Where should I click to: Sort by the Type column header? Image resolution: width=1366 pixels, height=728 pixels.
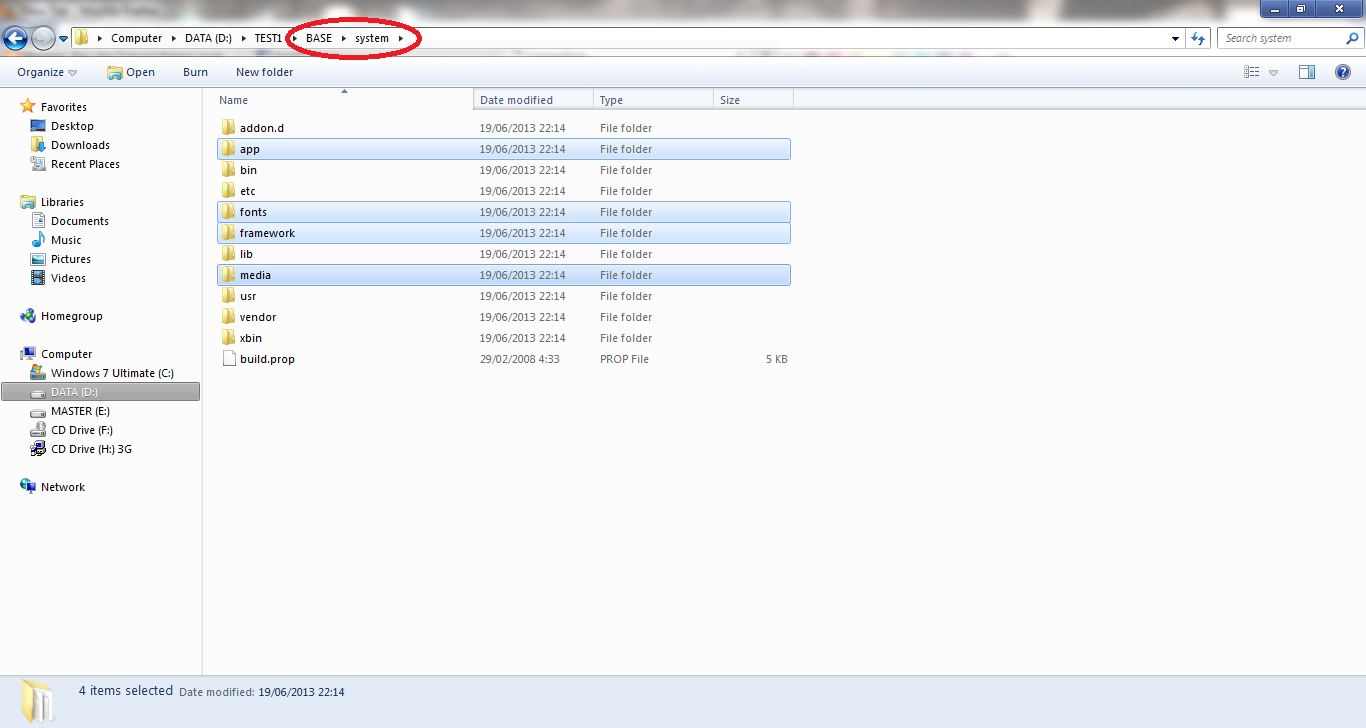tap(654, 100)
